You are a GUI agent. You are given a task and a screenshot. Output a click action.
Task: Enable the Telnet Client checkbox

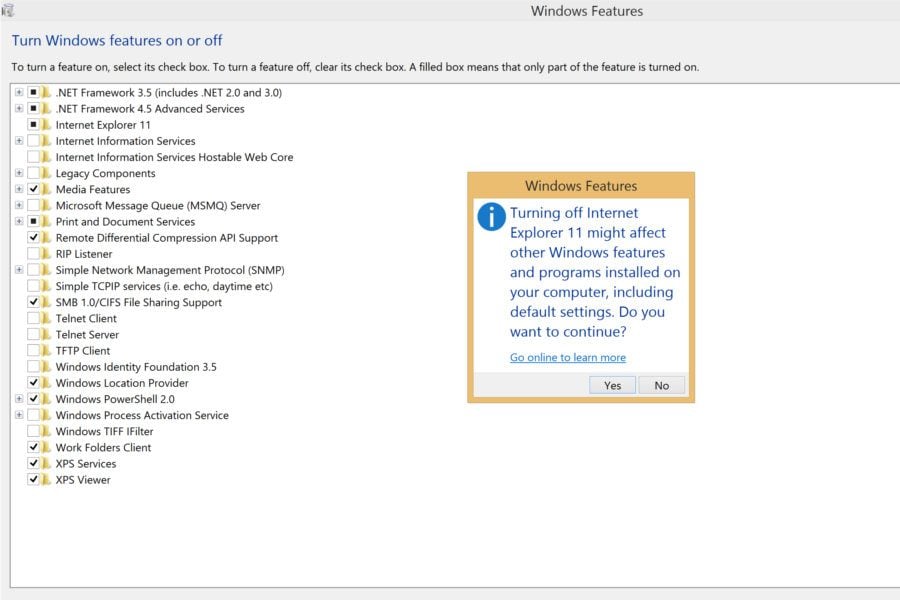click(33, 318)
